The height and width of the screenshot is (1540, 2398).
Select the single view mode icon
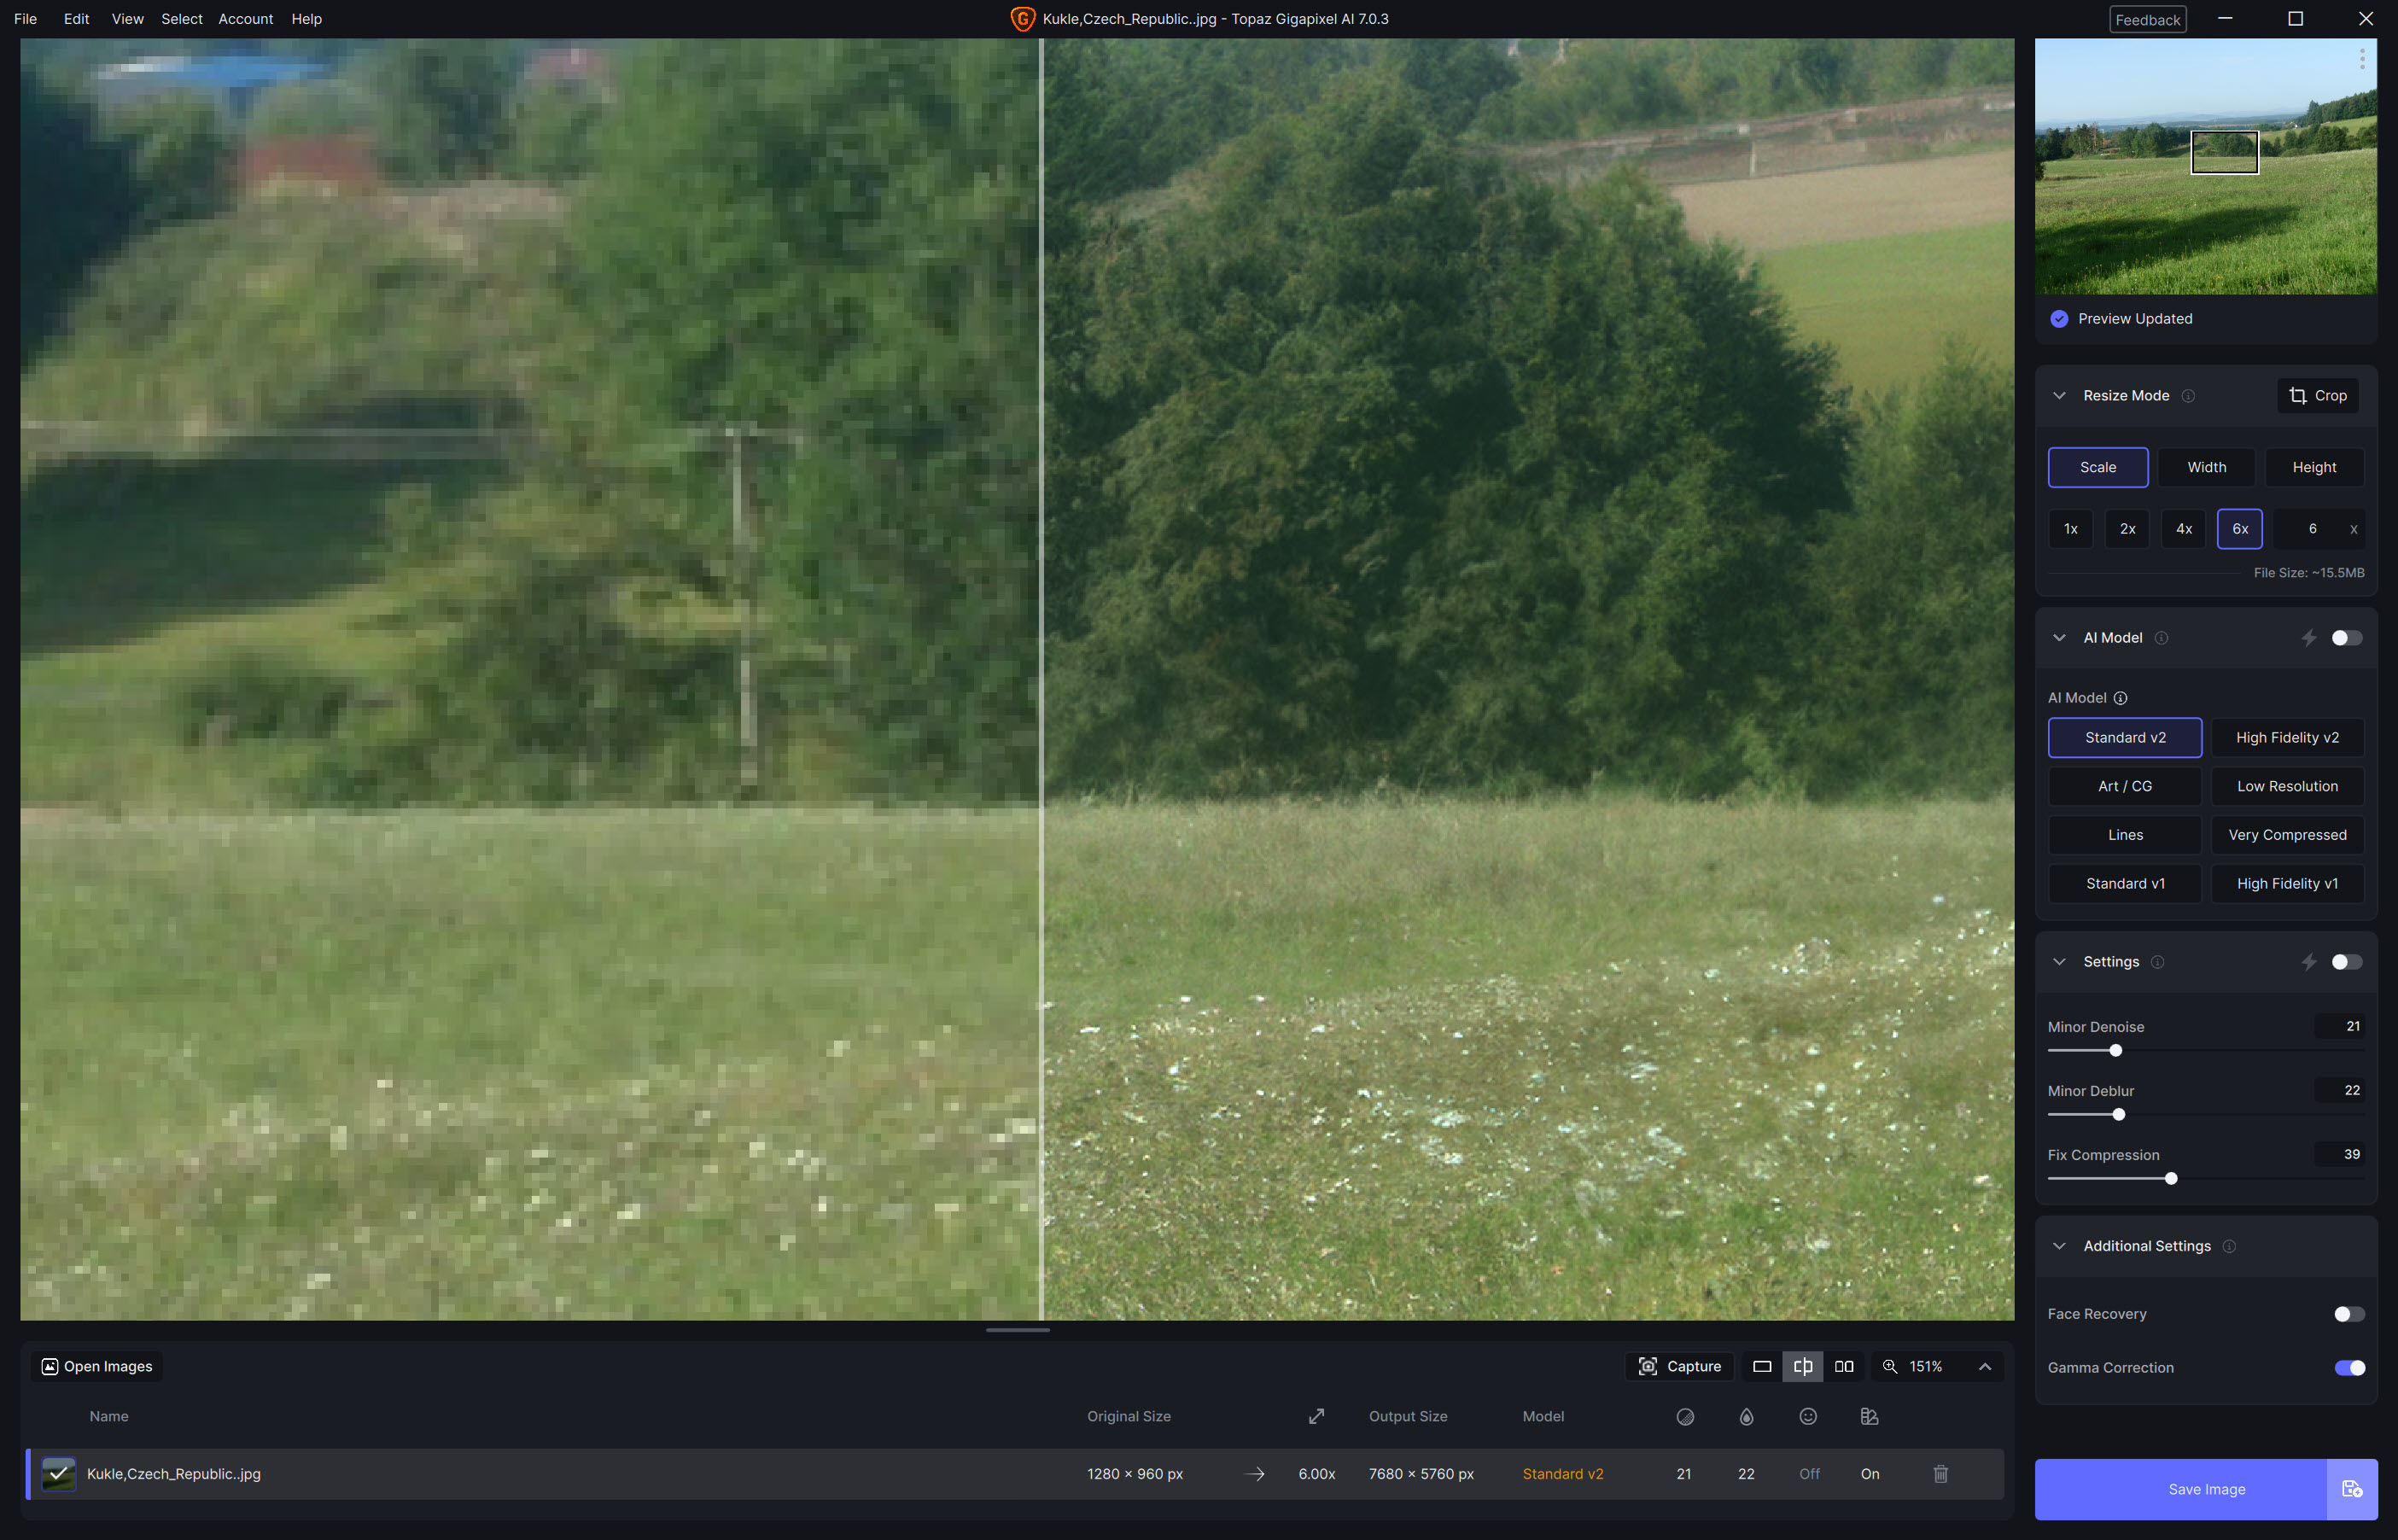click(x=1762, y=1366)
